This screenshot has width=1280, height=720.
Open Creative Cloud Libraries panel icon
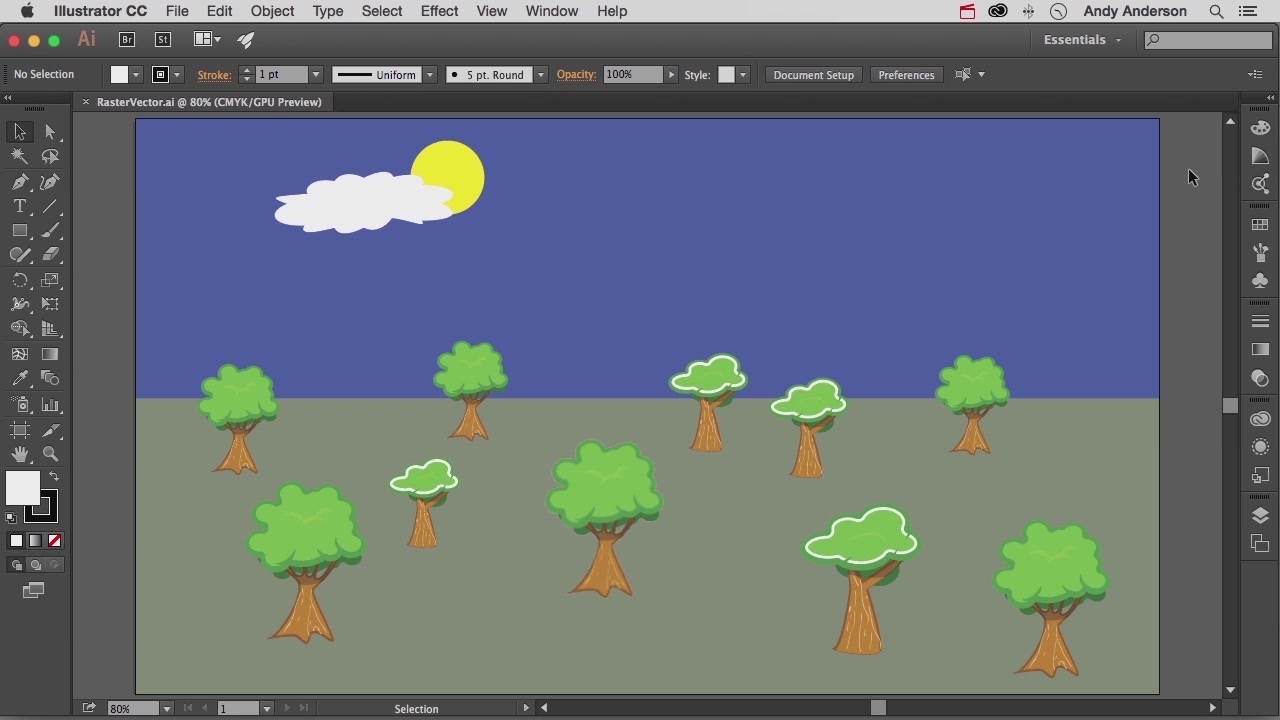pos(1260,419)
